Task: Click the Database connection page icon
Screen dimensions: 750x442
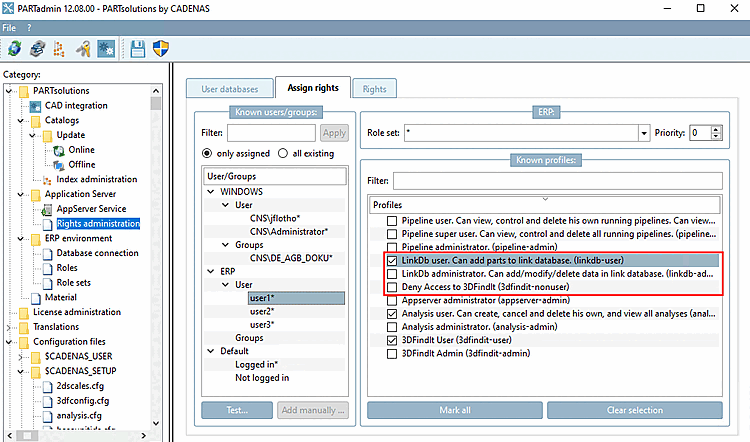Action: click(x=47, y=254)
